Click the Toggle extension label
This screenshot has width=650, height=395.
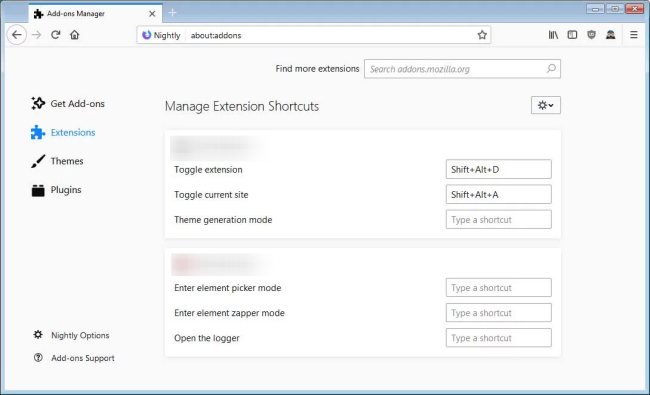pyautogui.click(x=208, y=170)
